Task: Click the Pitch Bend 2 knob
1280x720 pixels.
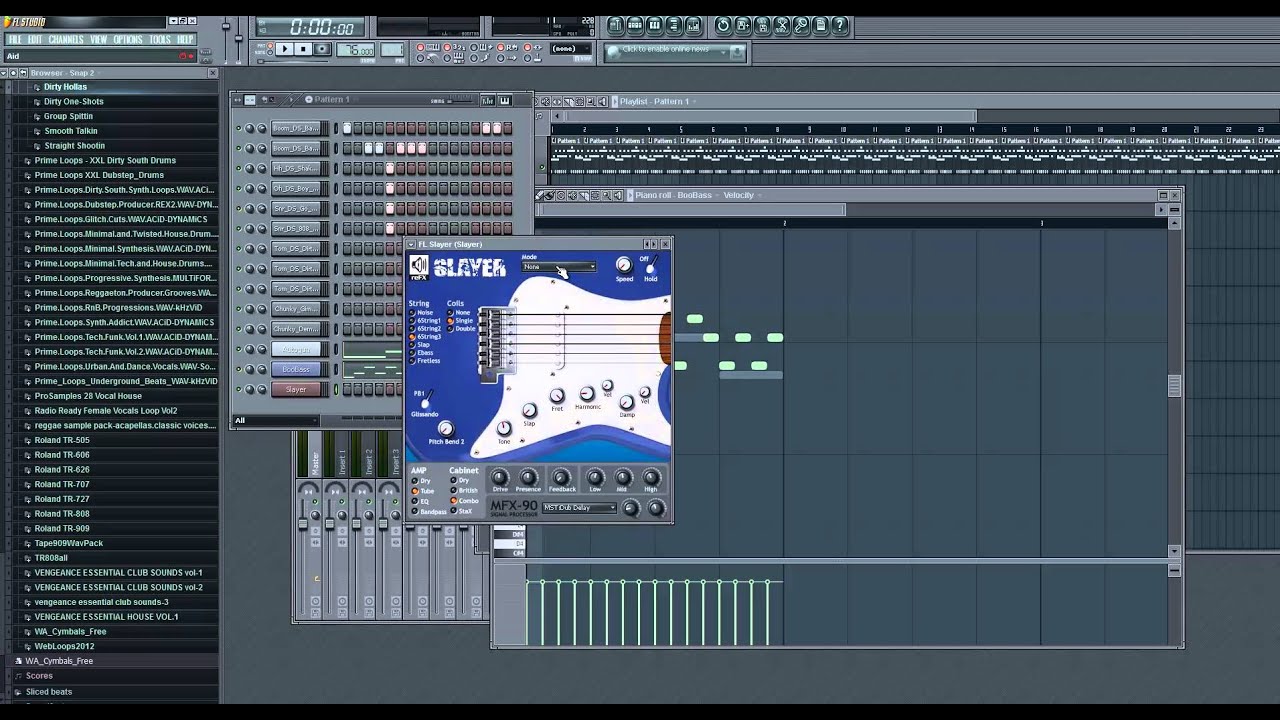Action: (446, 430)
